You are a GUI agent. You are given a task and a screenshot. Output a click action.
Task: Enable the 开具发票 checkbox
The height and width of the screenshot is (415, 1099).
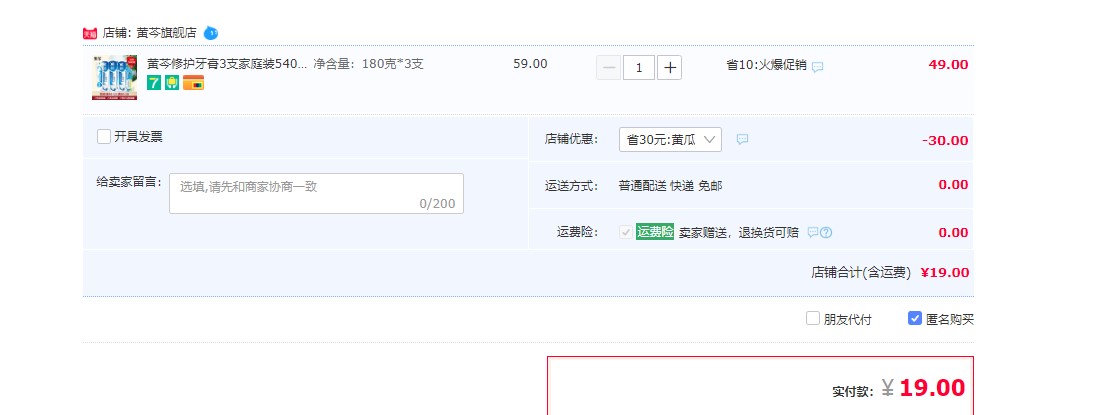pyautogui.click(x=104, y=137)
